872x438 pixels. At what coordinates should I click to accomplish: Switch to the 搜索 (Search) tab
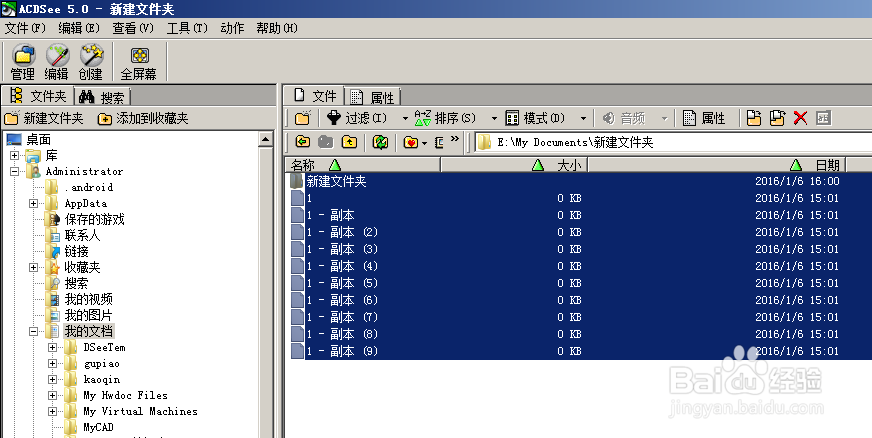(102, 97)
